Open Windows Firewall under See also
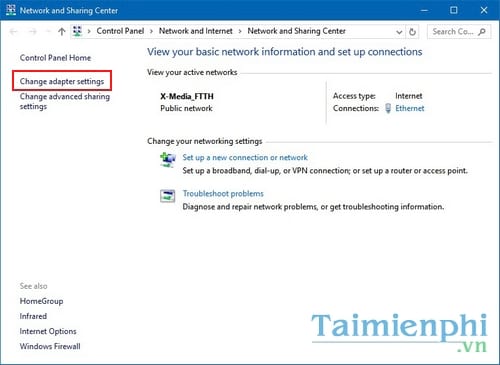The image size is (500, 365). point(50,346)
